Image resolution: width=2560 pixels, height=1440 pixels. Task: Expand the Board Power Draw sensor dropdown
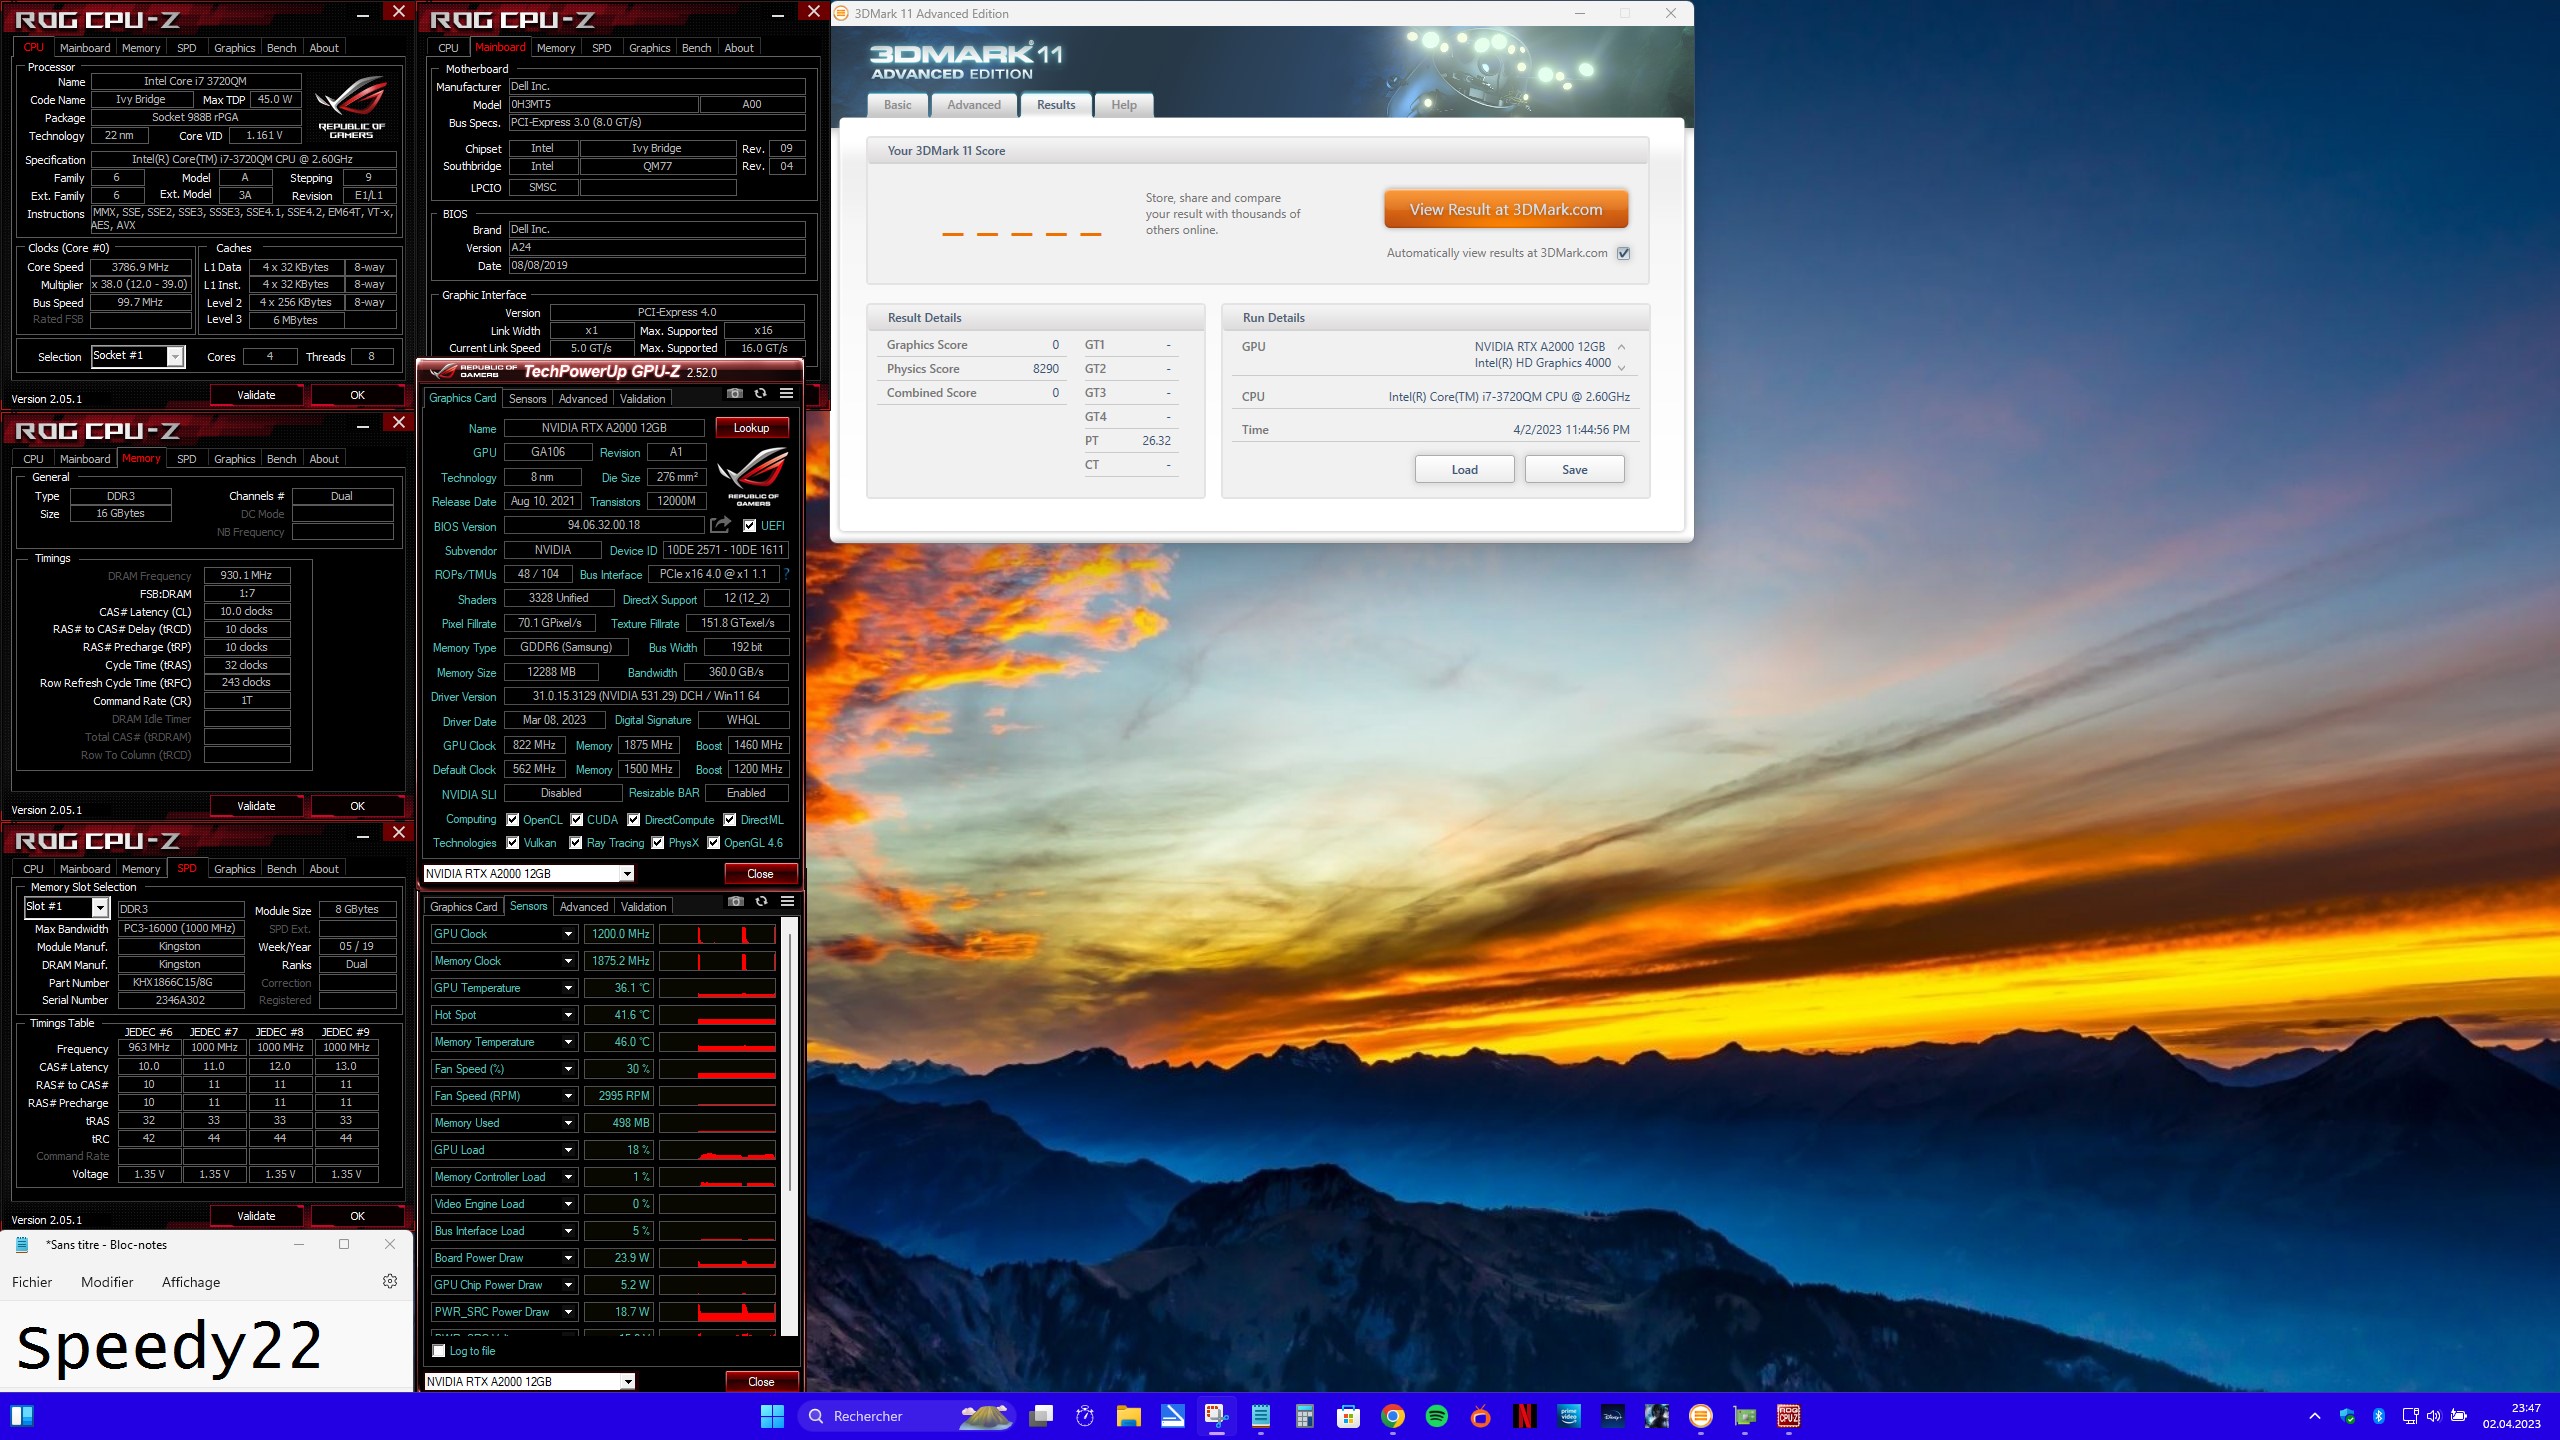tap(568, 1258)
